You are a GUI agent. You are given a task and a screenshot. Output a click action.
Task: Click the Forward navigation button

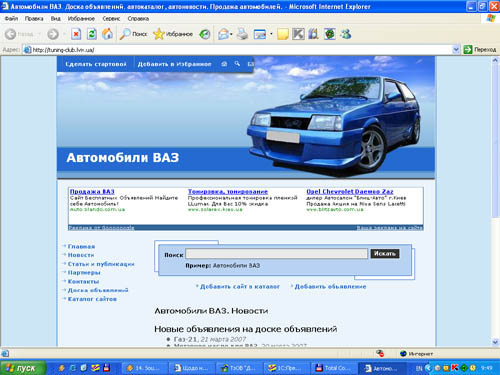click(x=53, y=34)
